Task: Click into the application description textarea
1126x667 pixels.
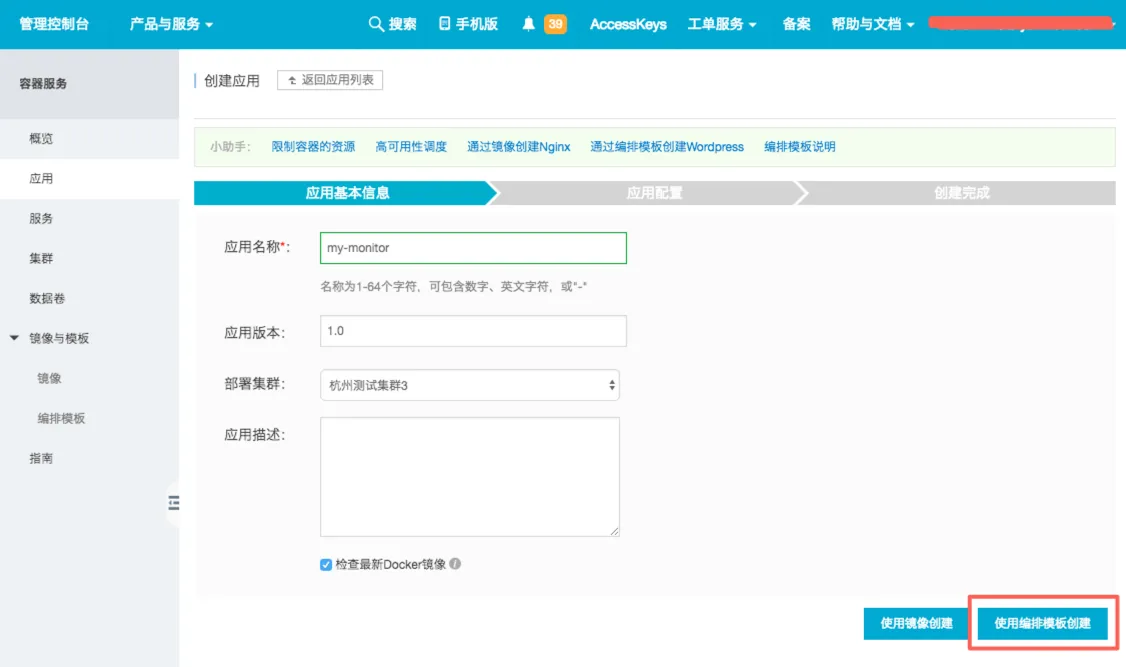Action: pyautogui.click(x=470, y=477)
